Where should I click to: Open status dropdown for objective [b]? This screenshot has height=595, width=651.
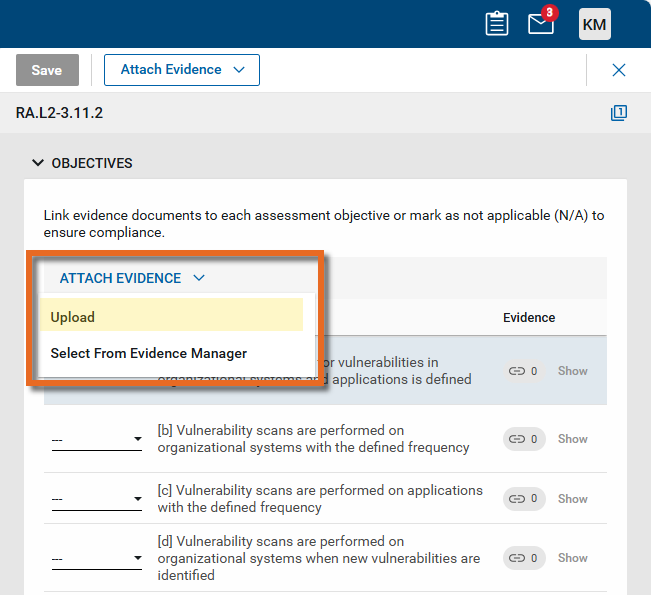point(96,439)
